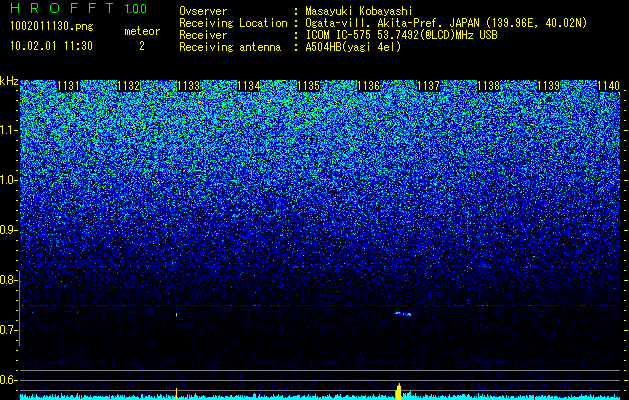Screen dimensions: 629x400
Task: Click the 0.9 frequency axis label
Action: [9, 230]
